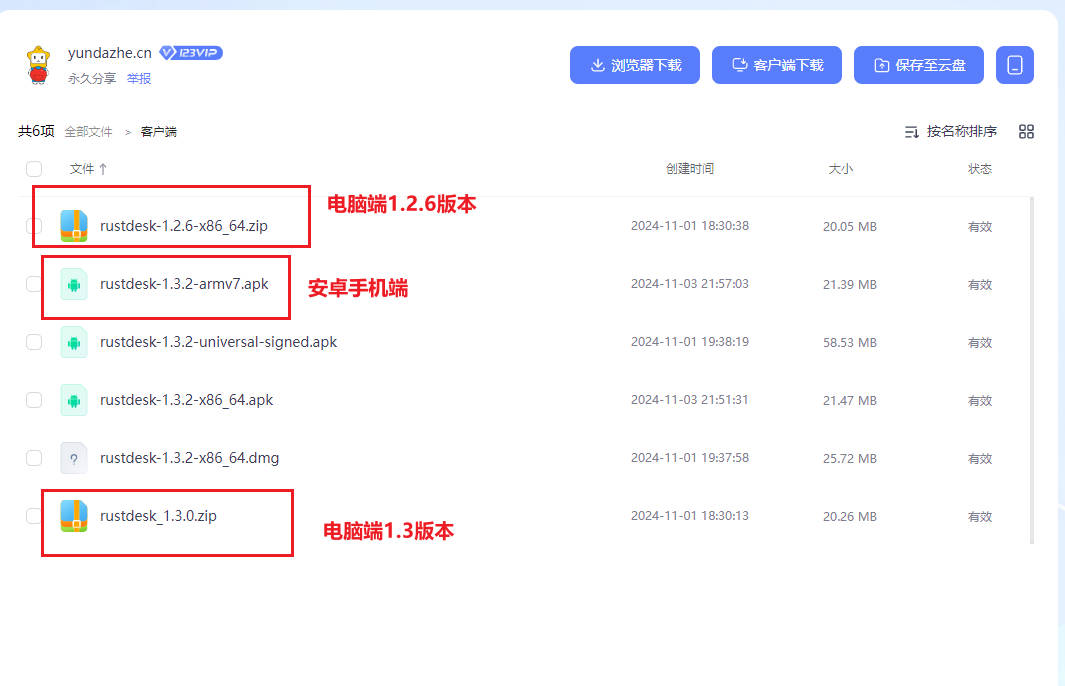Click 有效 status of rustdesk_1.3.0.zip

point(979,517)
